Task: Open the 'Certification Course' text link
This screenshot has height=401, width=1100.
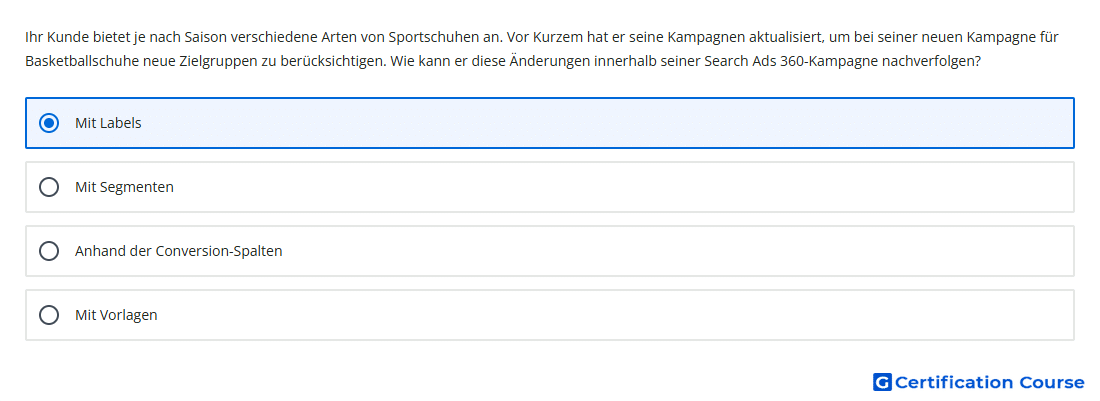Action: click(989, 382)
